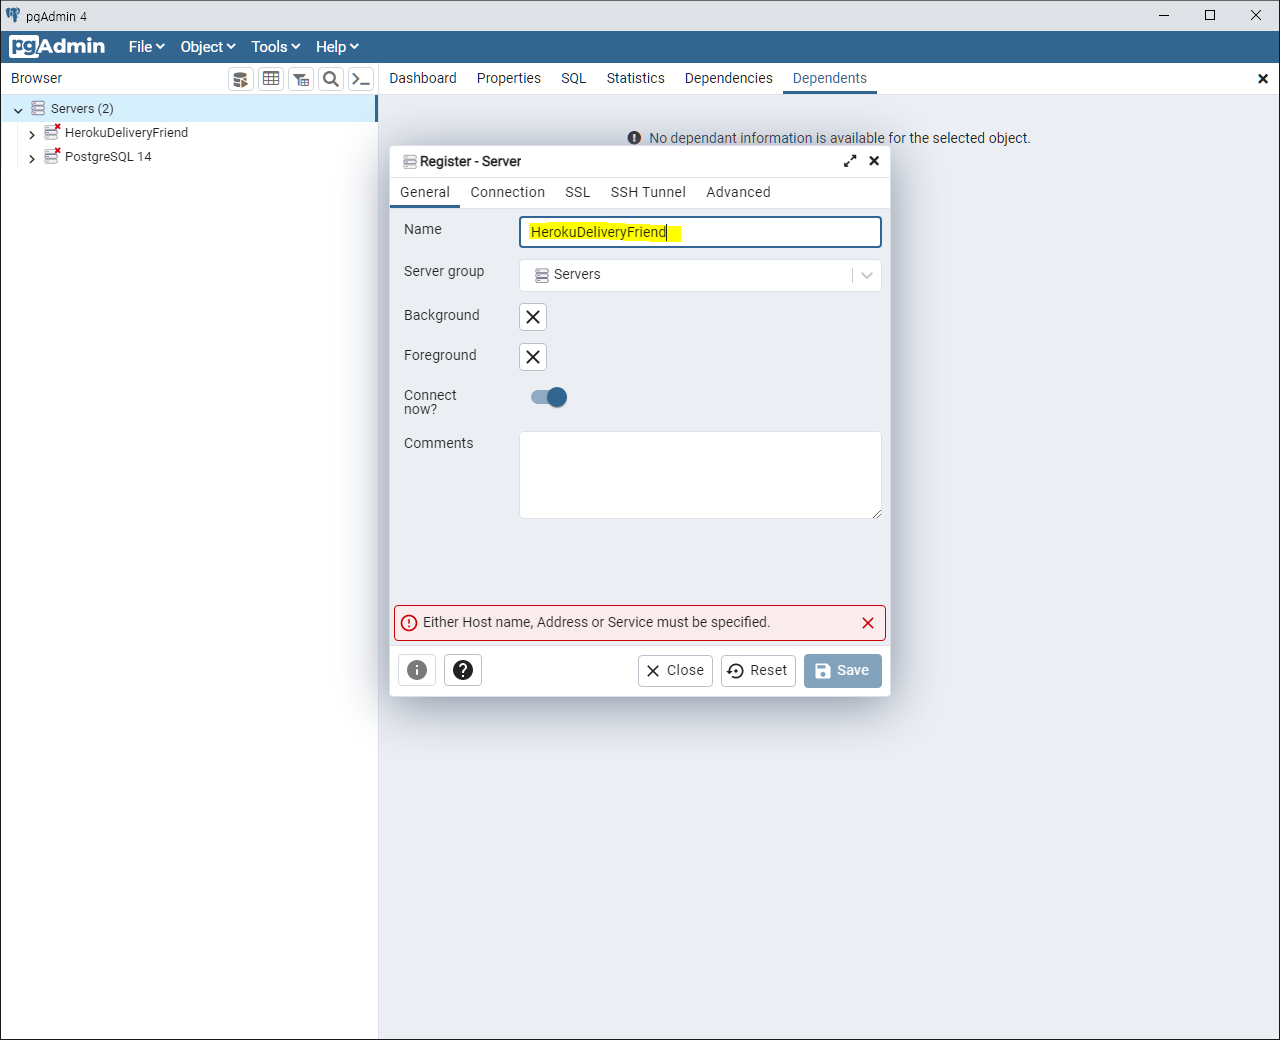The image size is (1280, 1040).
Task: Click the Servers group icon in the tree
Action: [38, 108]
